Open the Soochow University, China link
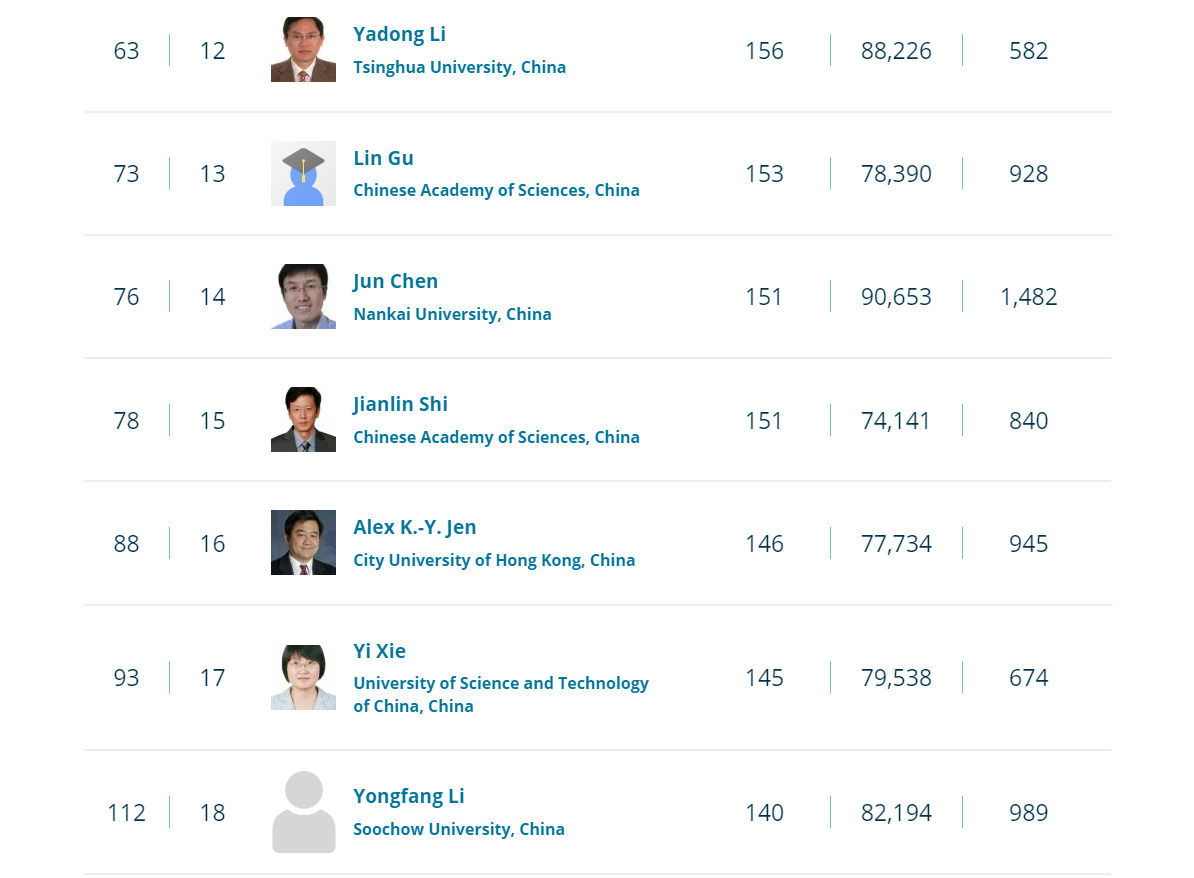 tap(458, 829)
